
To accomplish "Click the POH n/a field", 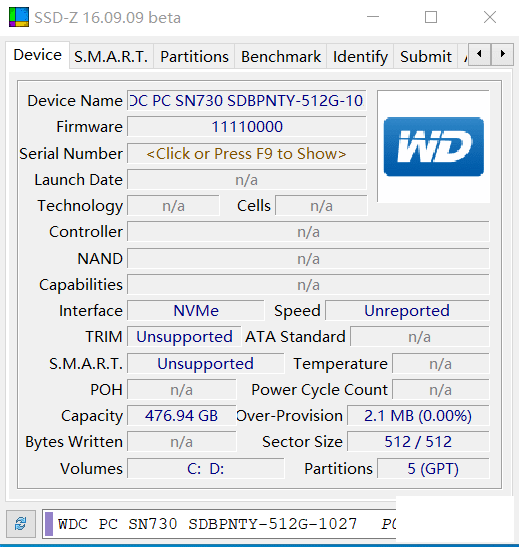I will click(x=181, y=390).
